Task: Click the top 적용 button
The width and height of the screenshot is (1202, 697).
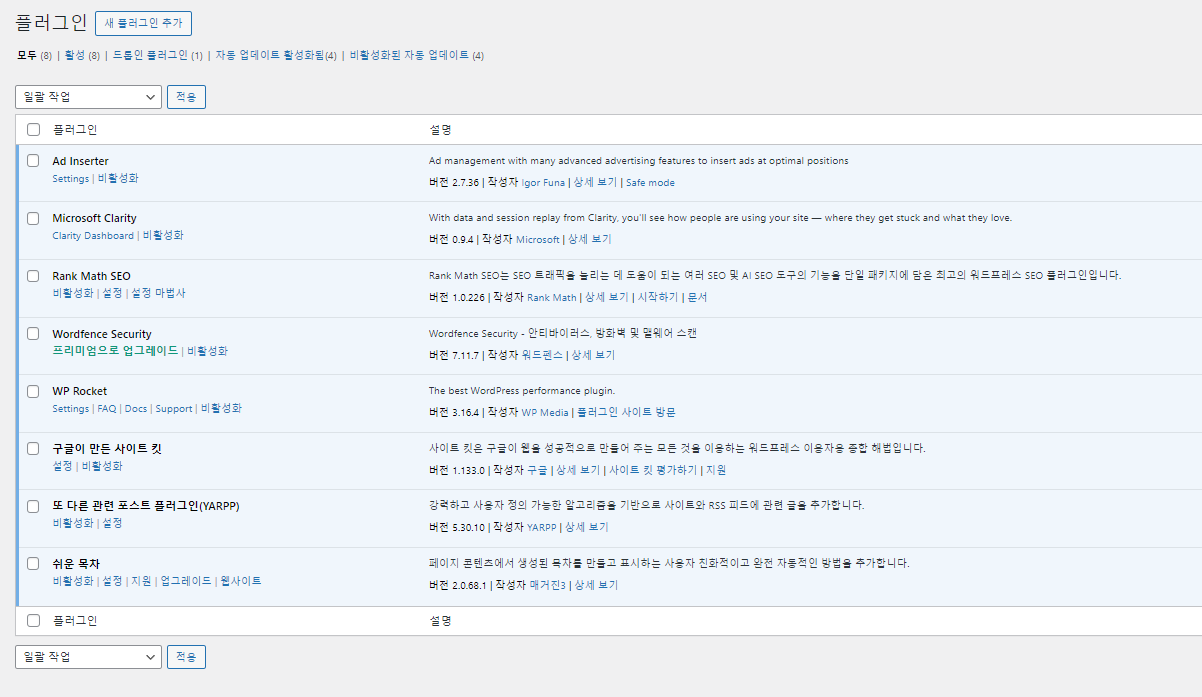Action: 186,97
